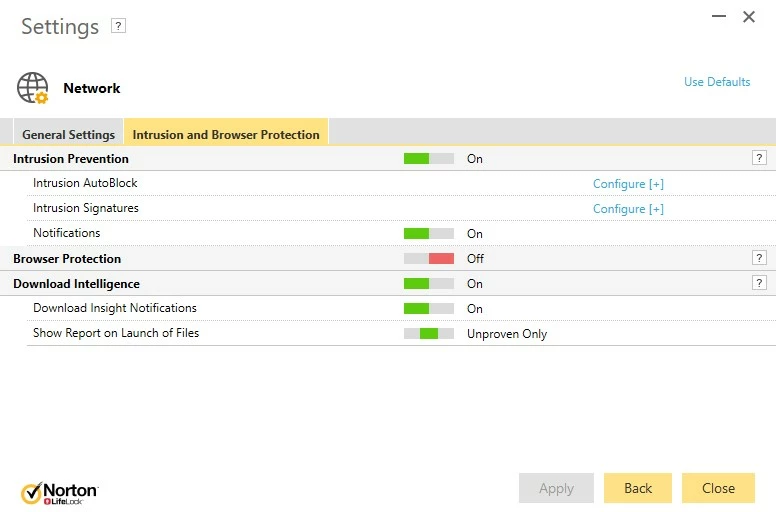Click the Network section title

click(92, 88)
